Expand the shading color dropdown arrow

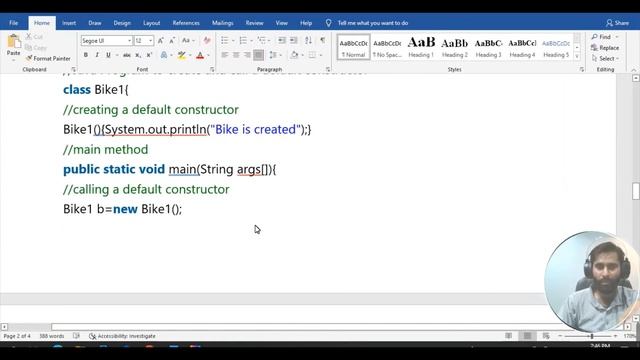(x=302, y=55)
